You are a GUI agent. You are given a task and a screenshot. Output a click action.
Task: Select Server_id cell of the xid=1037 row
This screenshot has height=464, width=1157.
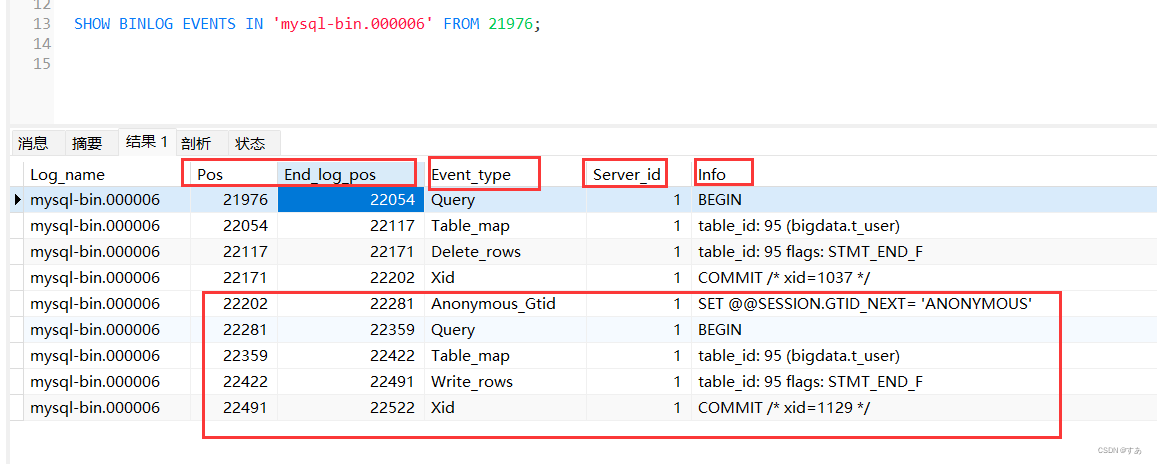point(638,277)
